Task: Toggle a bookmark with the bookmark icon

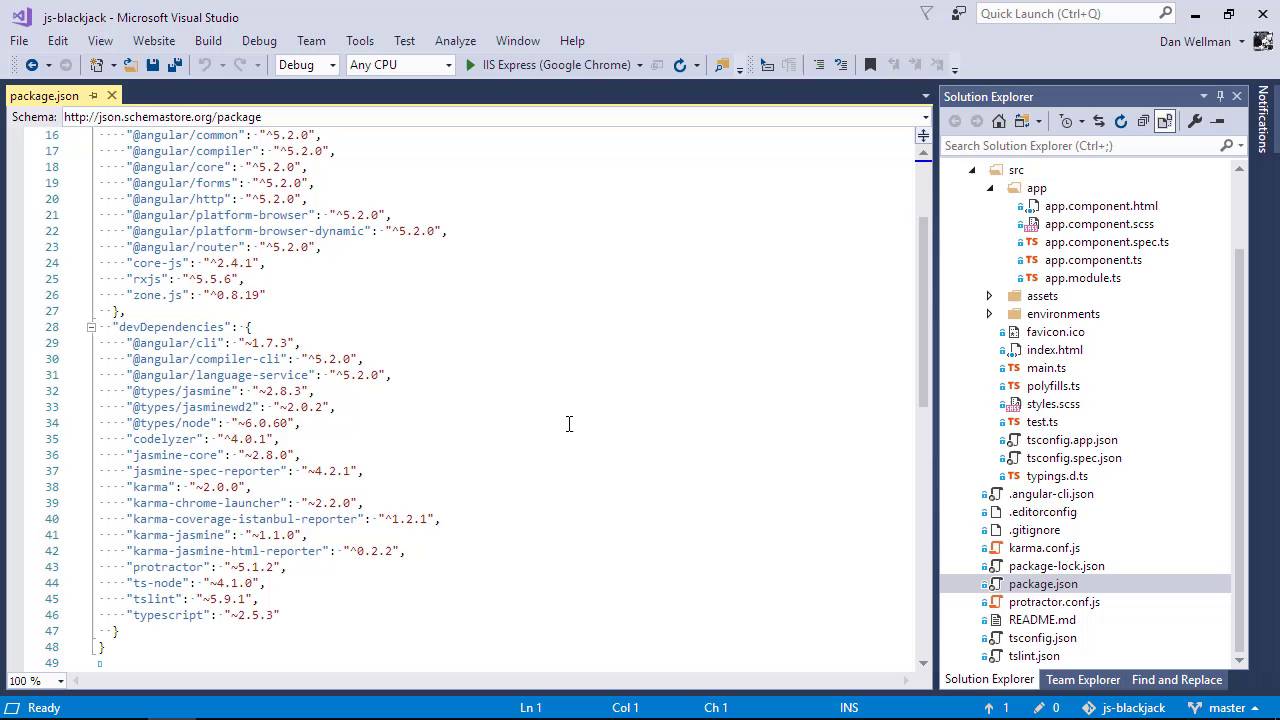Action: pos(870,65)
